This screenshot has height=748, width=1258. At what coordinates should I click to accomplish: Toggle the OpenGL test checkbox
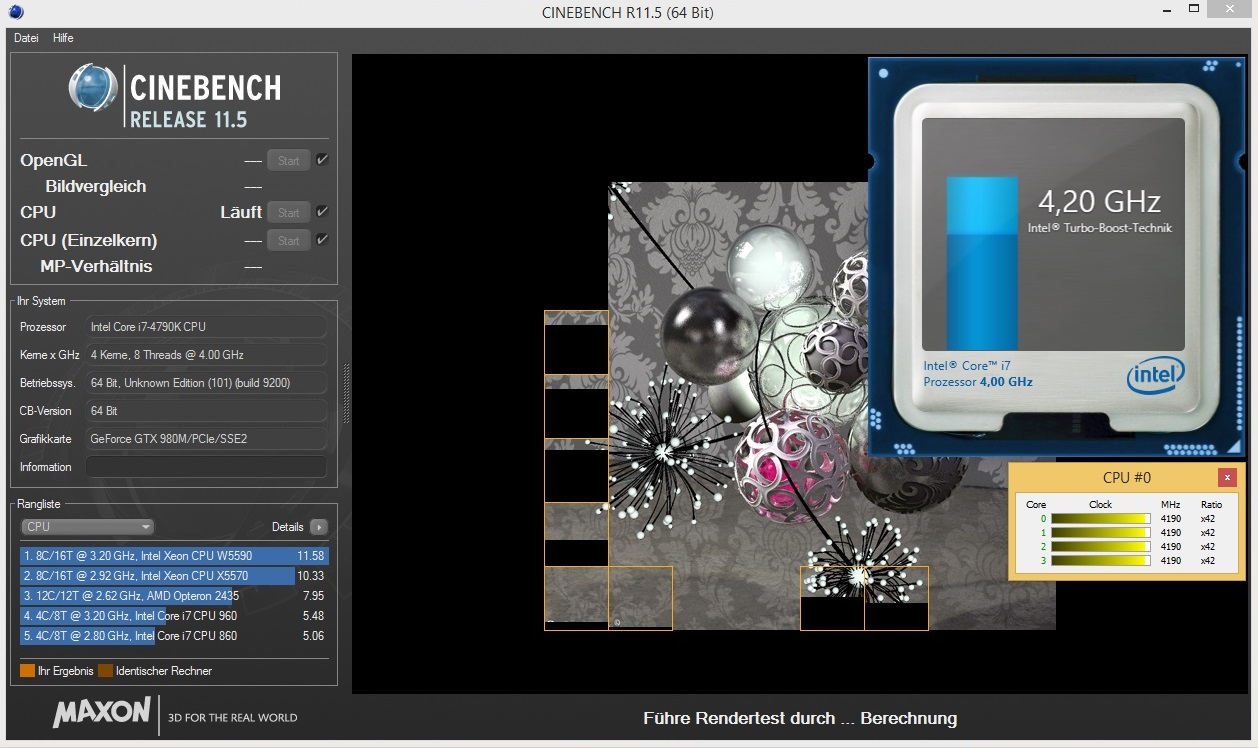click(x=322, y=160)
